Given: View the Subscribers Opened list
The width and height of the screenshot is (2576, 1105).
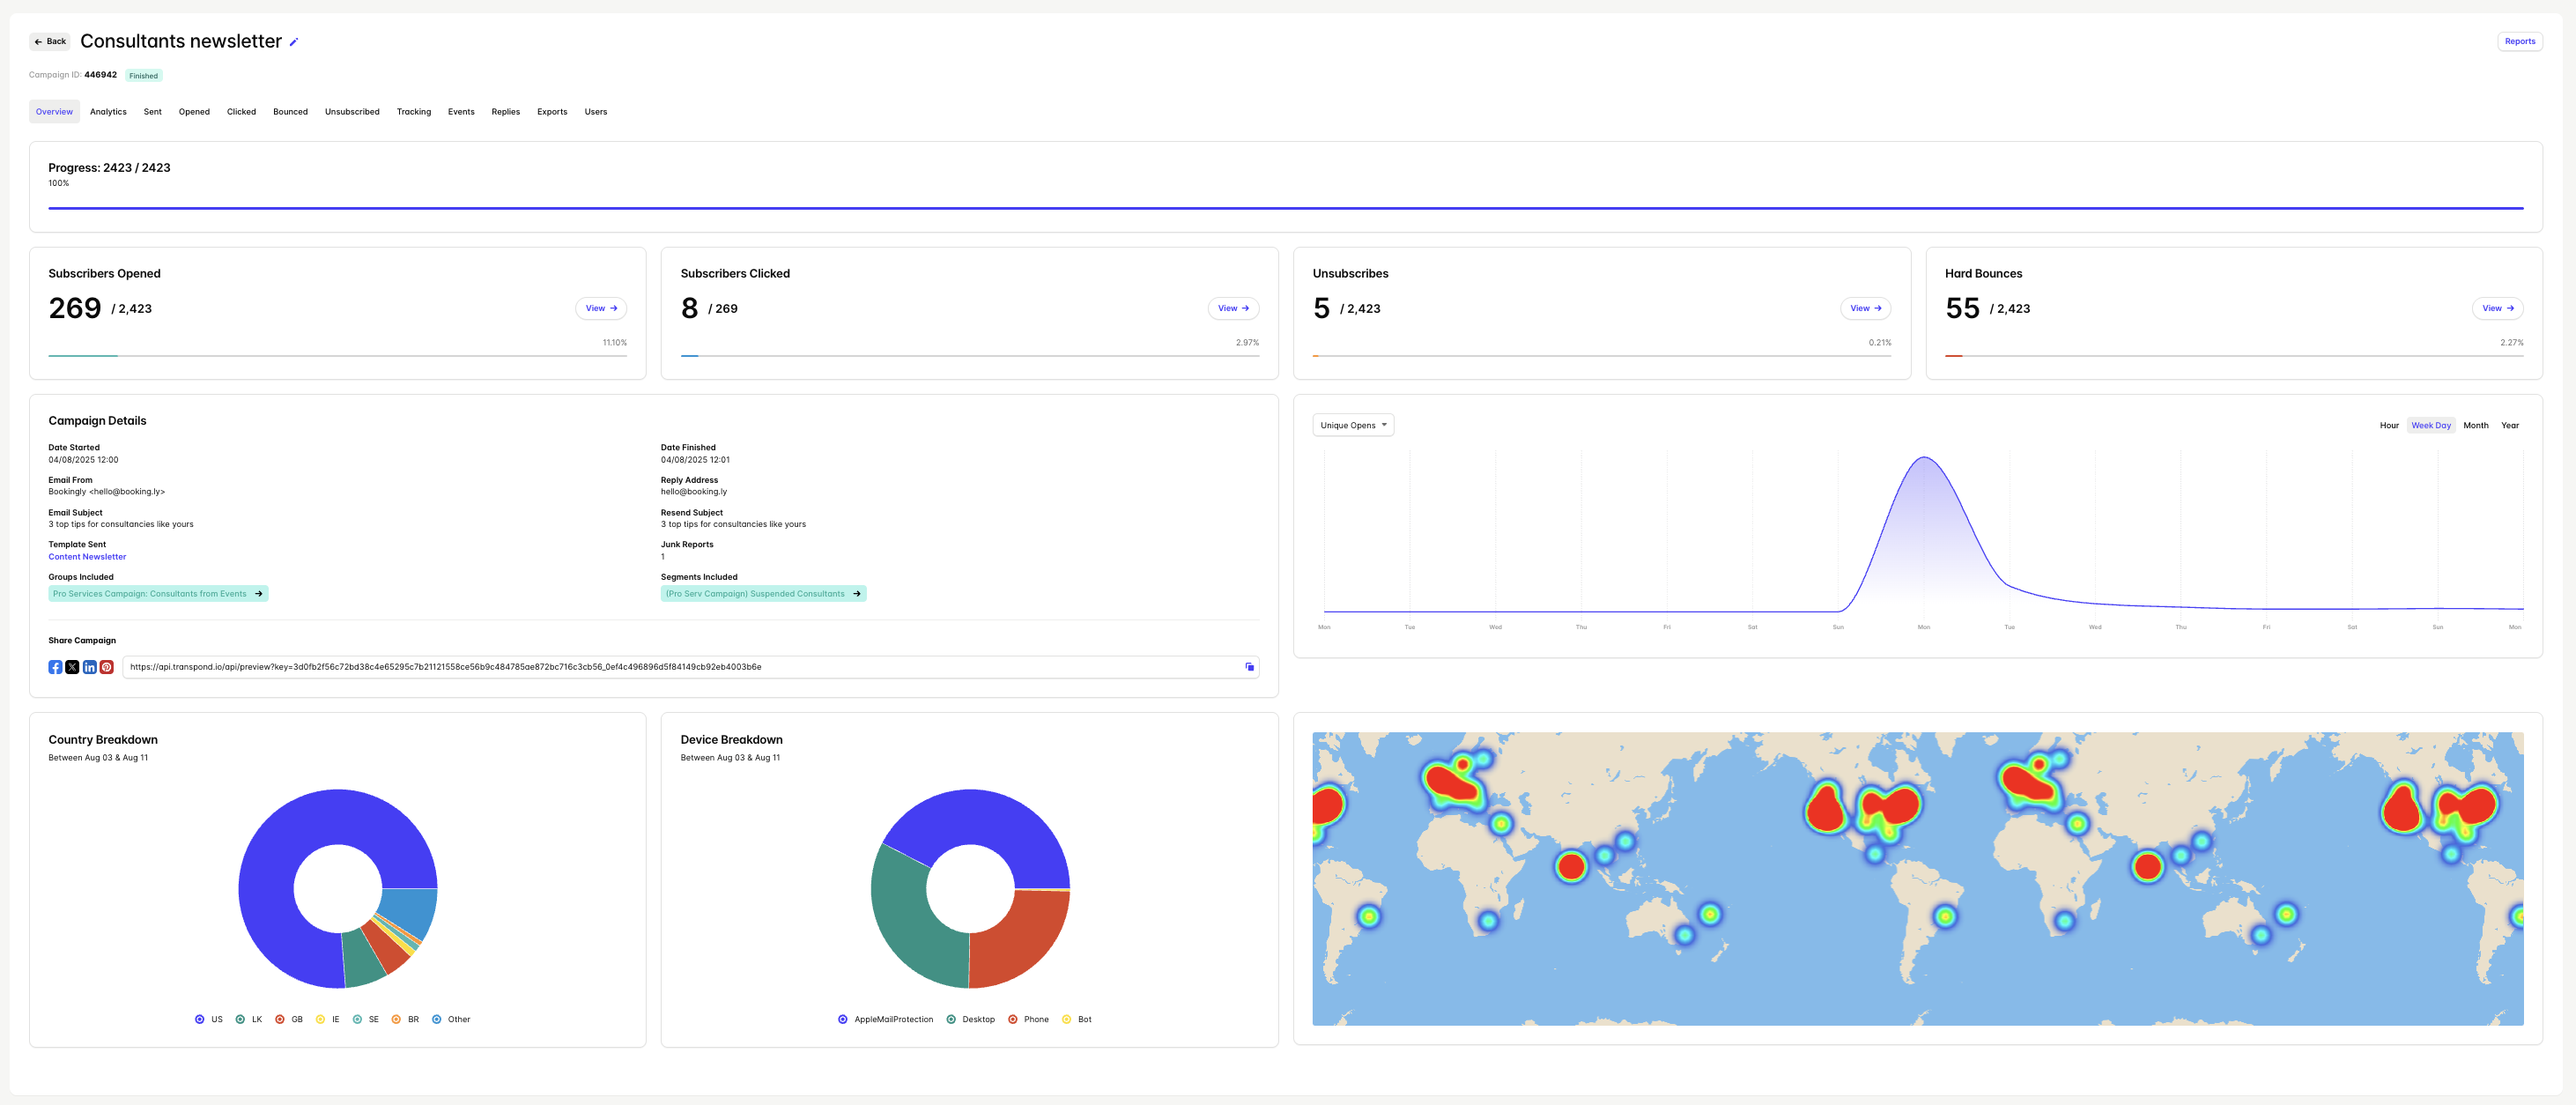Looking at the screenshot, I should [601, 308].
